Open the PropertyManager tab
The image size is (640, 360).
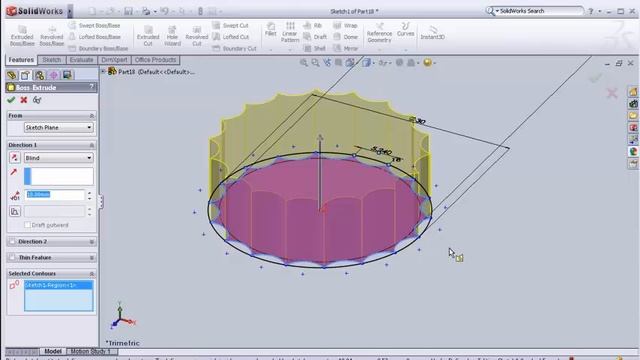tap(25, 75)
